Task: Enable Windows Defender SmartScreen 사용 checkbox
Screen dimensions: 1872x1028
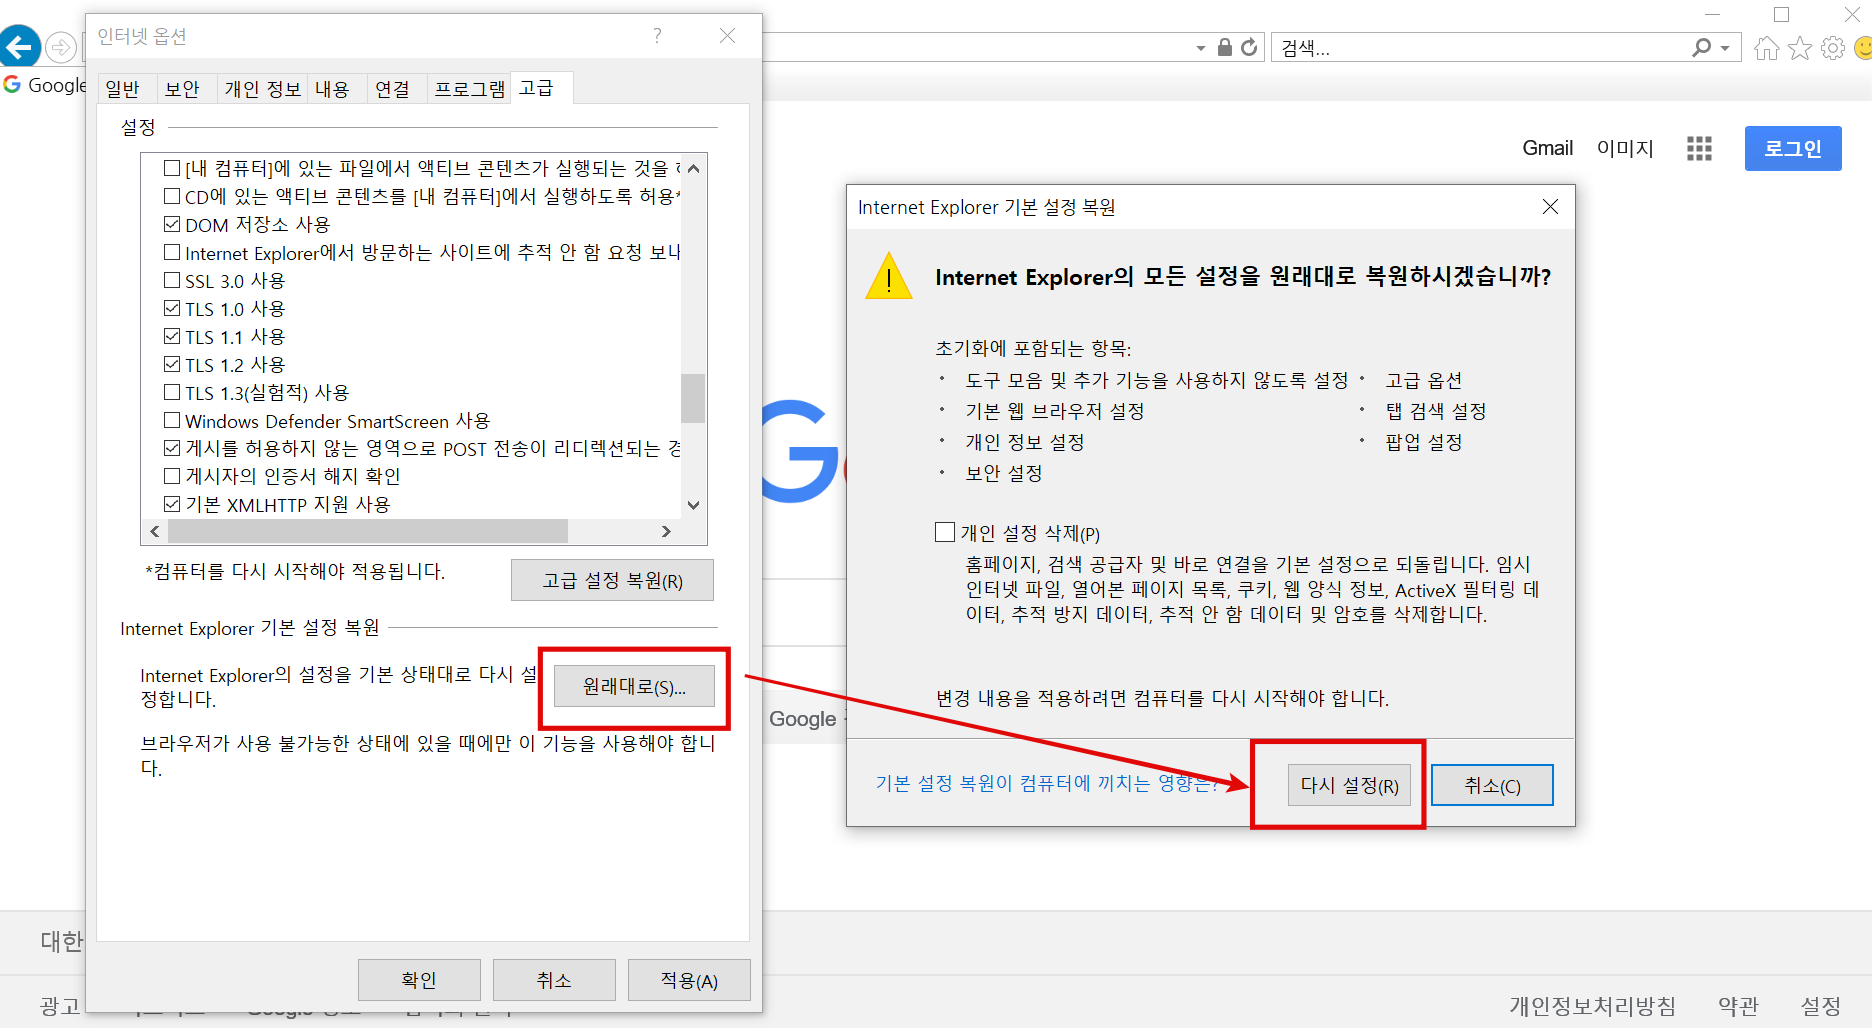Action: (x=172, y=420)
